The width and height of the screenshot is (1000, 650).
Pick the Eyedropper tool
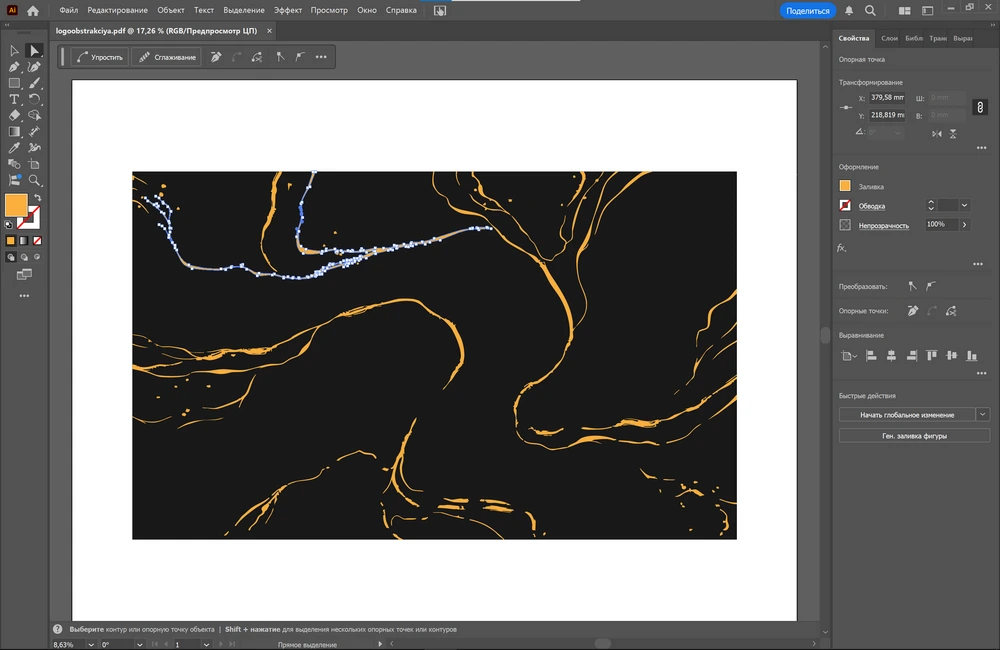14,147
